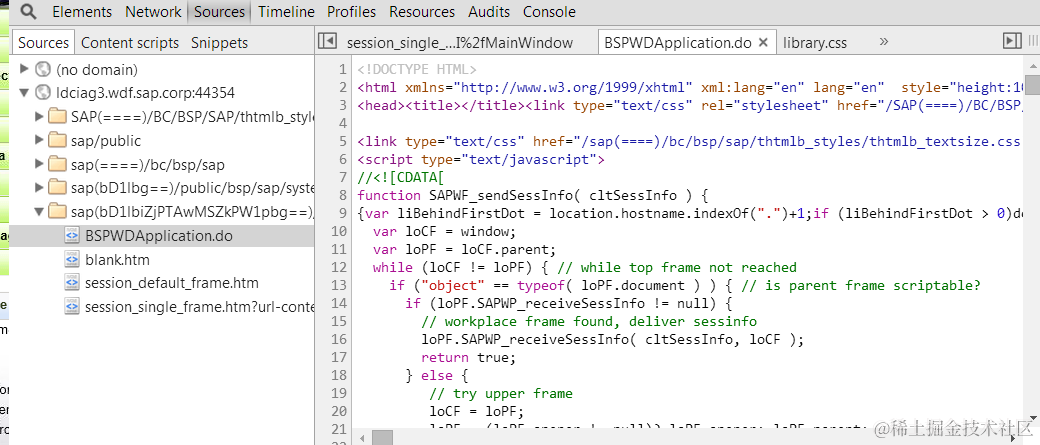Image resolution: width=1040 pixels, height=445 pixels.
Task: Switch to Content scripts navigator tab
Action: click(130, 42)
